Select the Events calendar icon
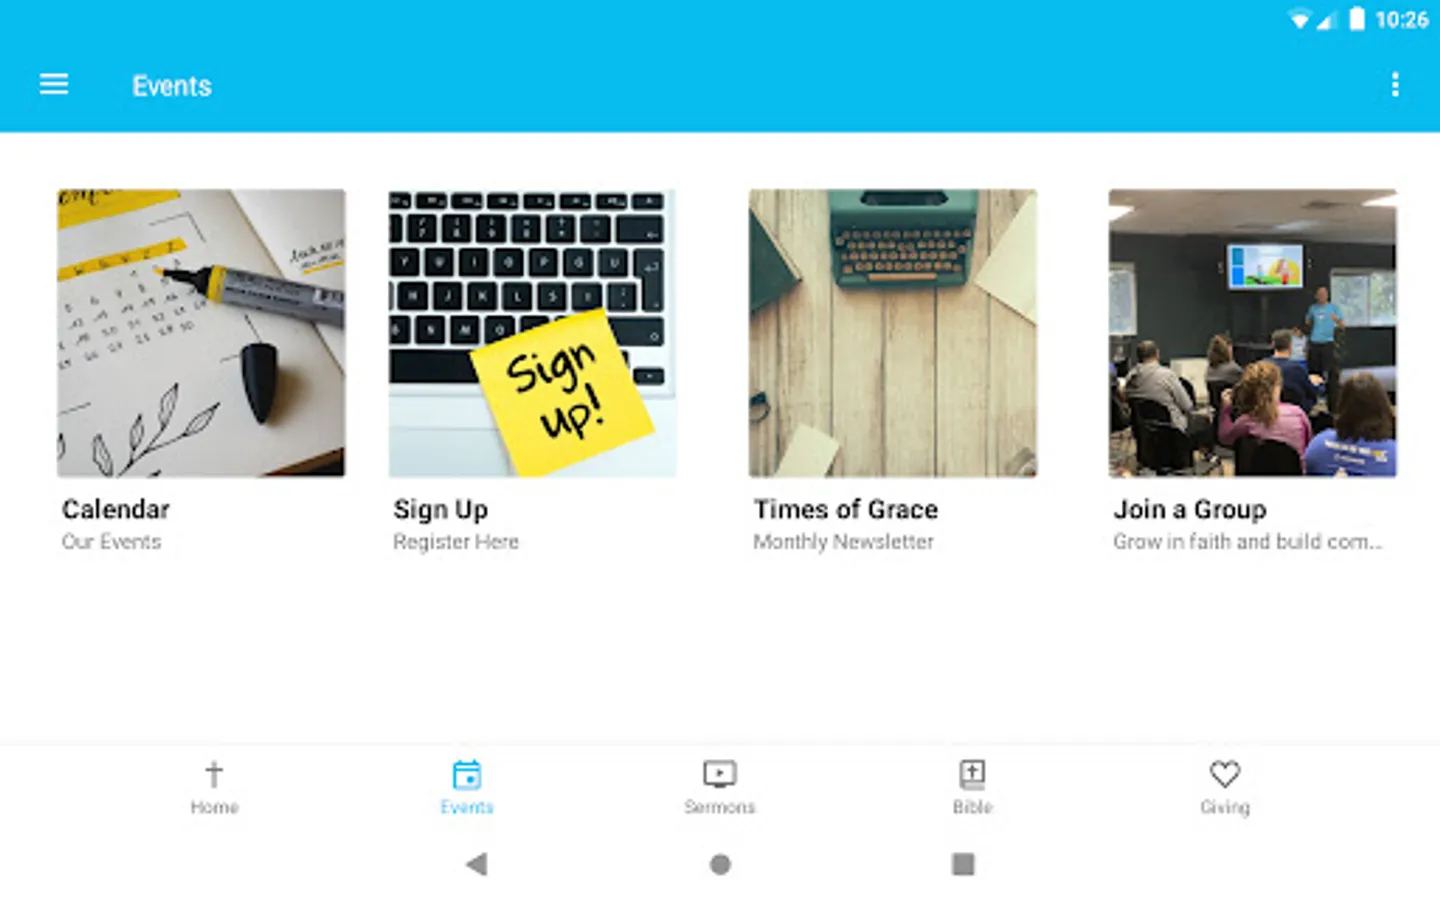The width and height of the screenshot is (1440, 900). pos(467,774)
